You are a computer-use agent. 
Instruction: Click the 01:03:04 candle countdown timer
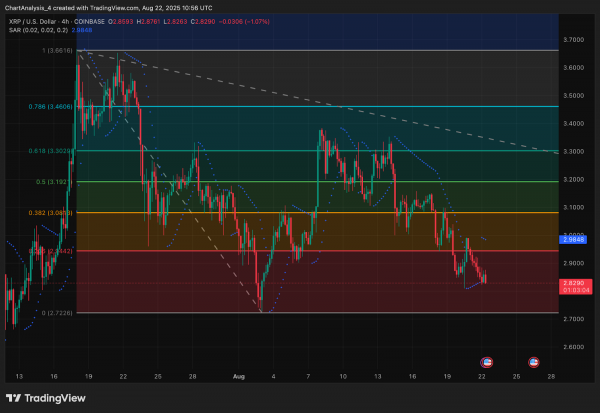pyautogui.click(x=576, y=291)
